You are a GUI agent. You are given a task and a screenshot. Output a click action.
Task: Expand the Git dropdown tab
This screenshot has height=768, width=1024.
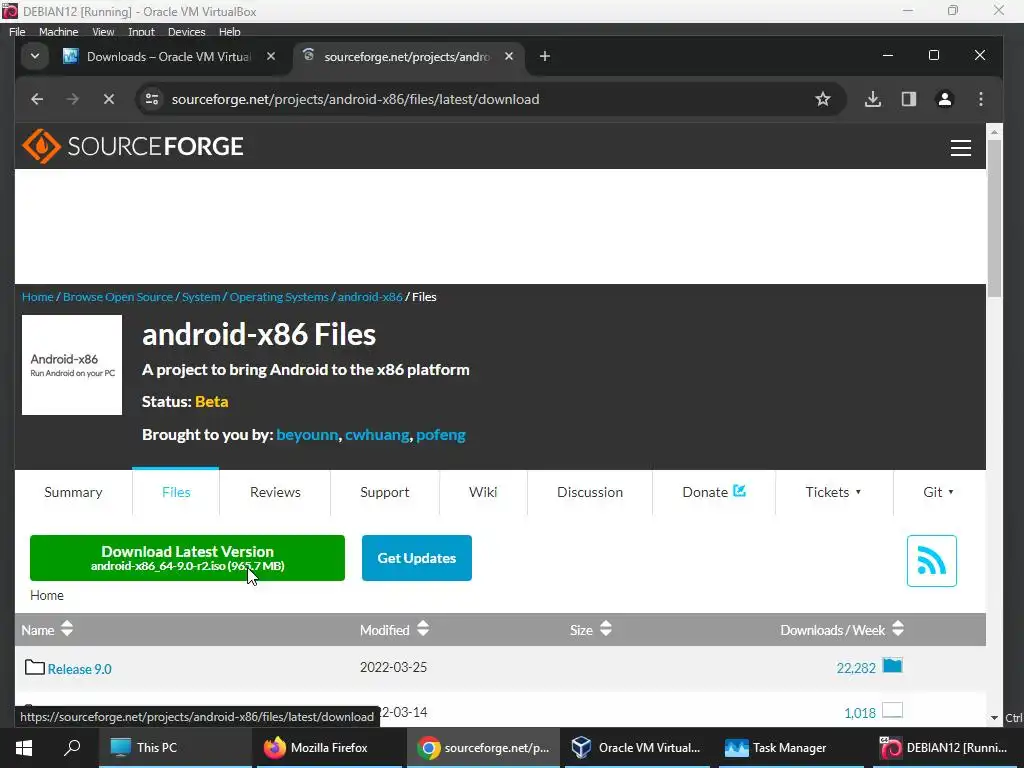pyautogui.click(x=938, y=492)
